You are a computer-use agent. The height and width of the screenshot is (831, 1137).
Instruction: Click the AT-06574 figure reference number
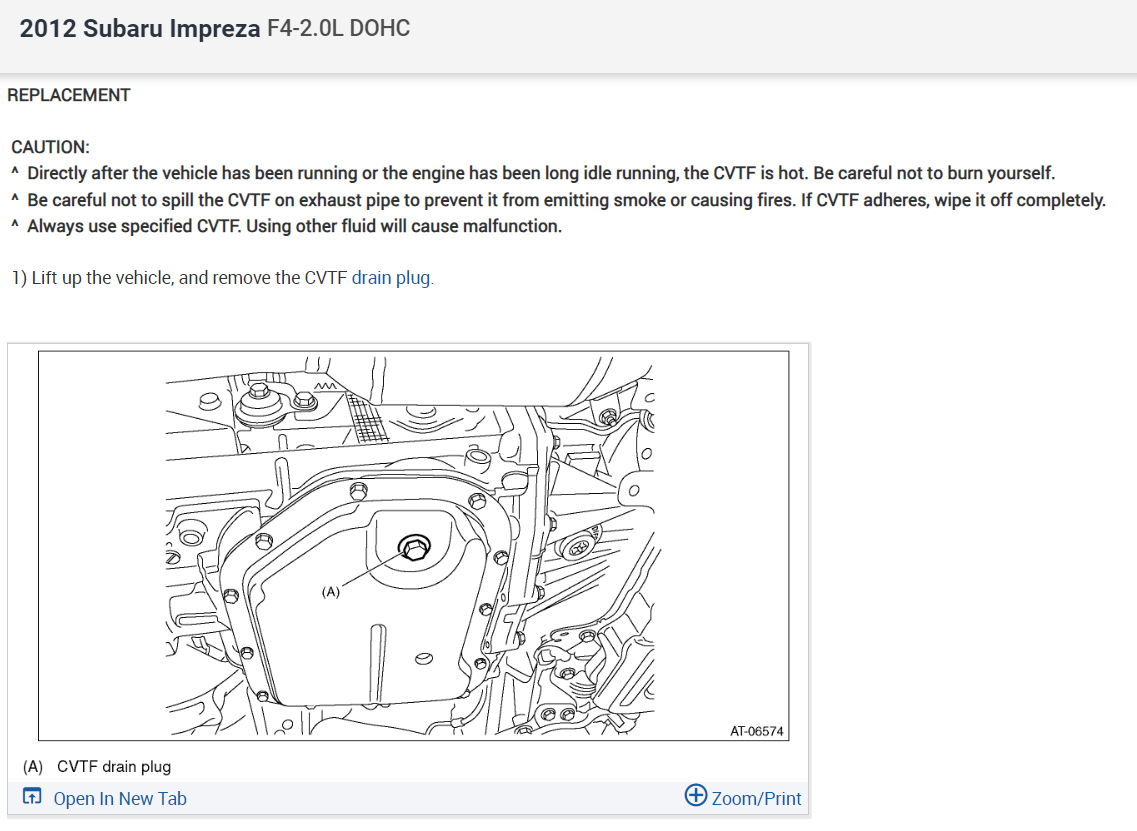pos(756,731)
